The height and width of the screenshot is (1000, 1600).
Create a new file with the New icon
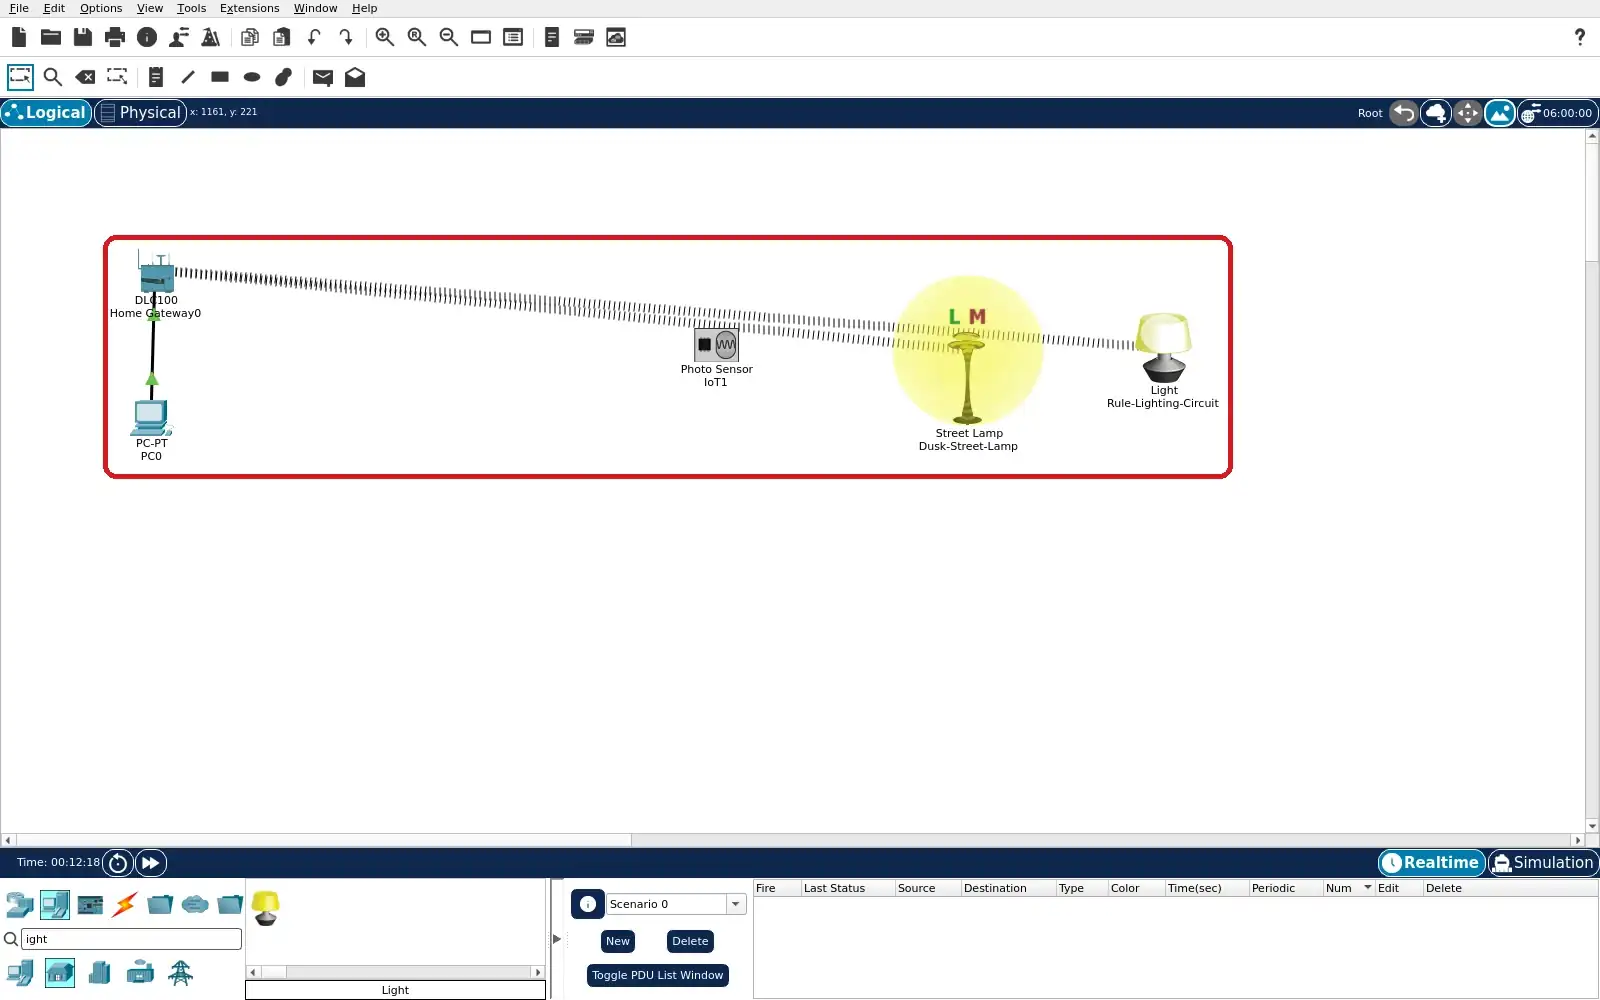pos(19,37)
